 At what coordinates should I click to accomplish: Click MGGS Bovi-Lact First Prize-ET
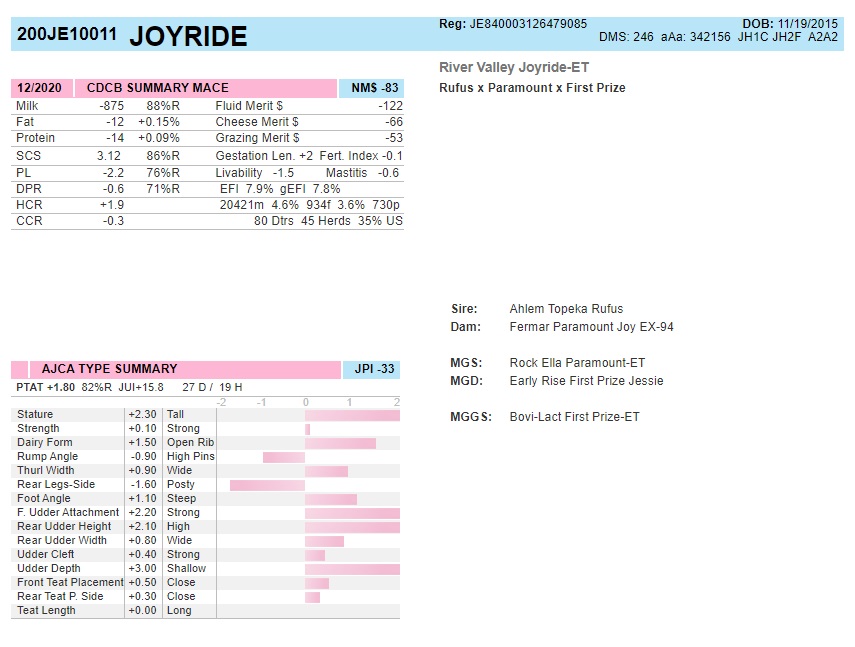[574, 417]
